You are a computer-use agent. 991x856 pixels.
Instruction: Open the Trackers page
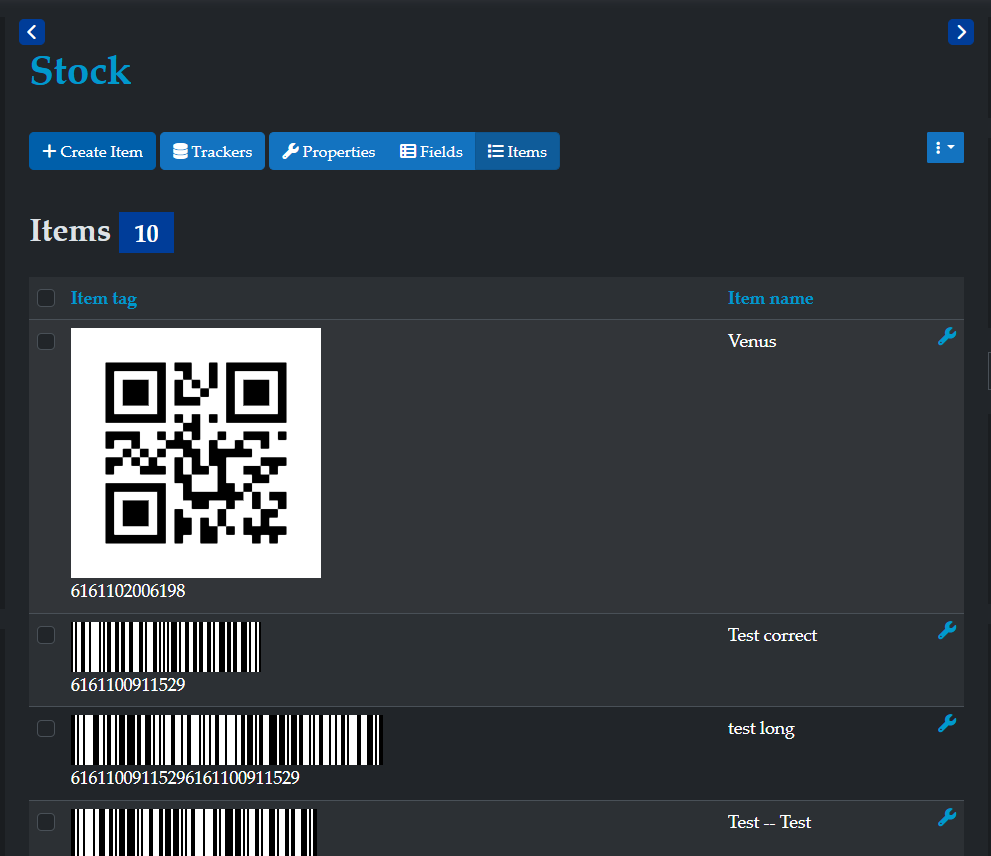coord(212,151)
